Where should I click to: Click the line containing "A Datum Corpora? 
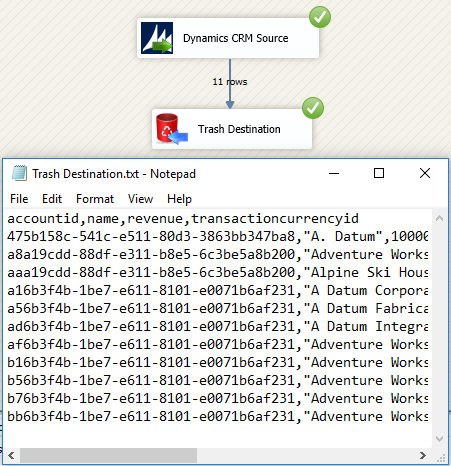218,291
